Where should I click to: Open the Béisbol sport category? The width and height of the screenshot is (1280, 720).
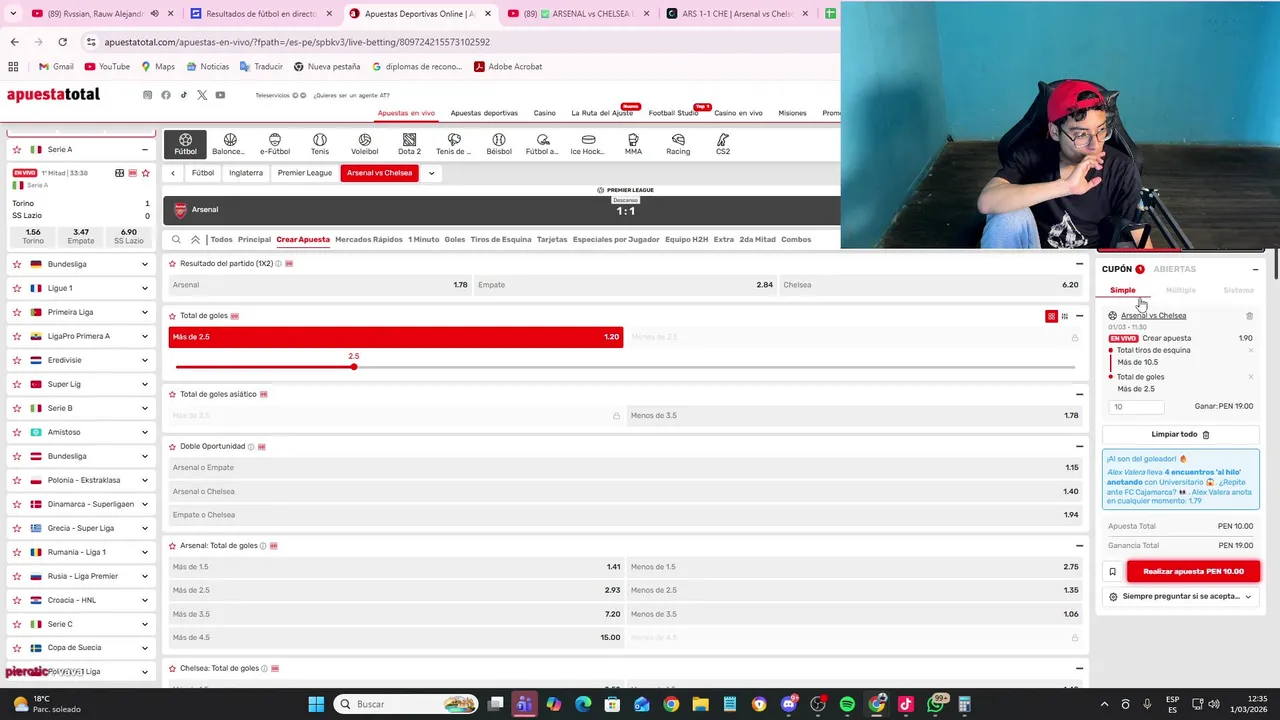click(499, 144)
